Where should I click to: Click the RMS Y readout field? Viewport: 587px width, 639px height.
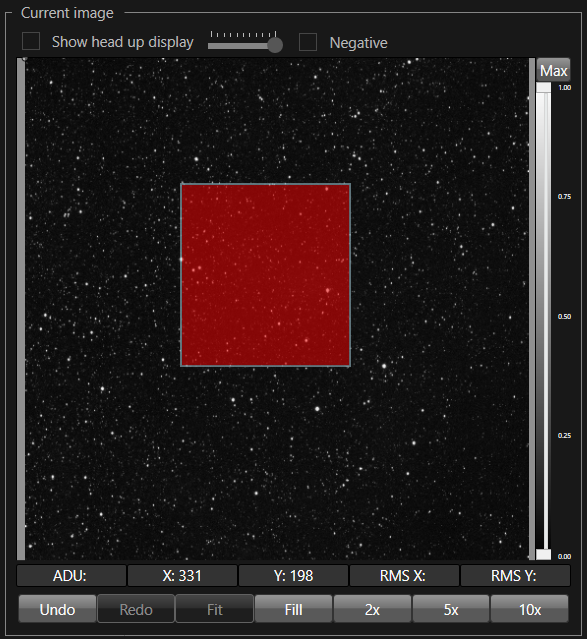[x=515, y=575]
